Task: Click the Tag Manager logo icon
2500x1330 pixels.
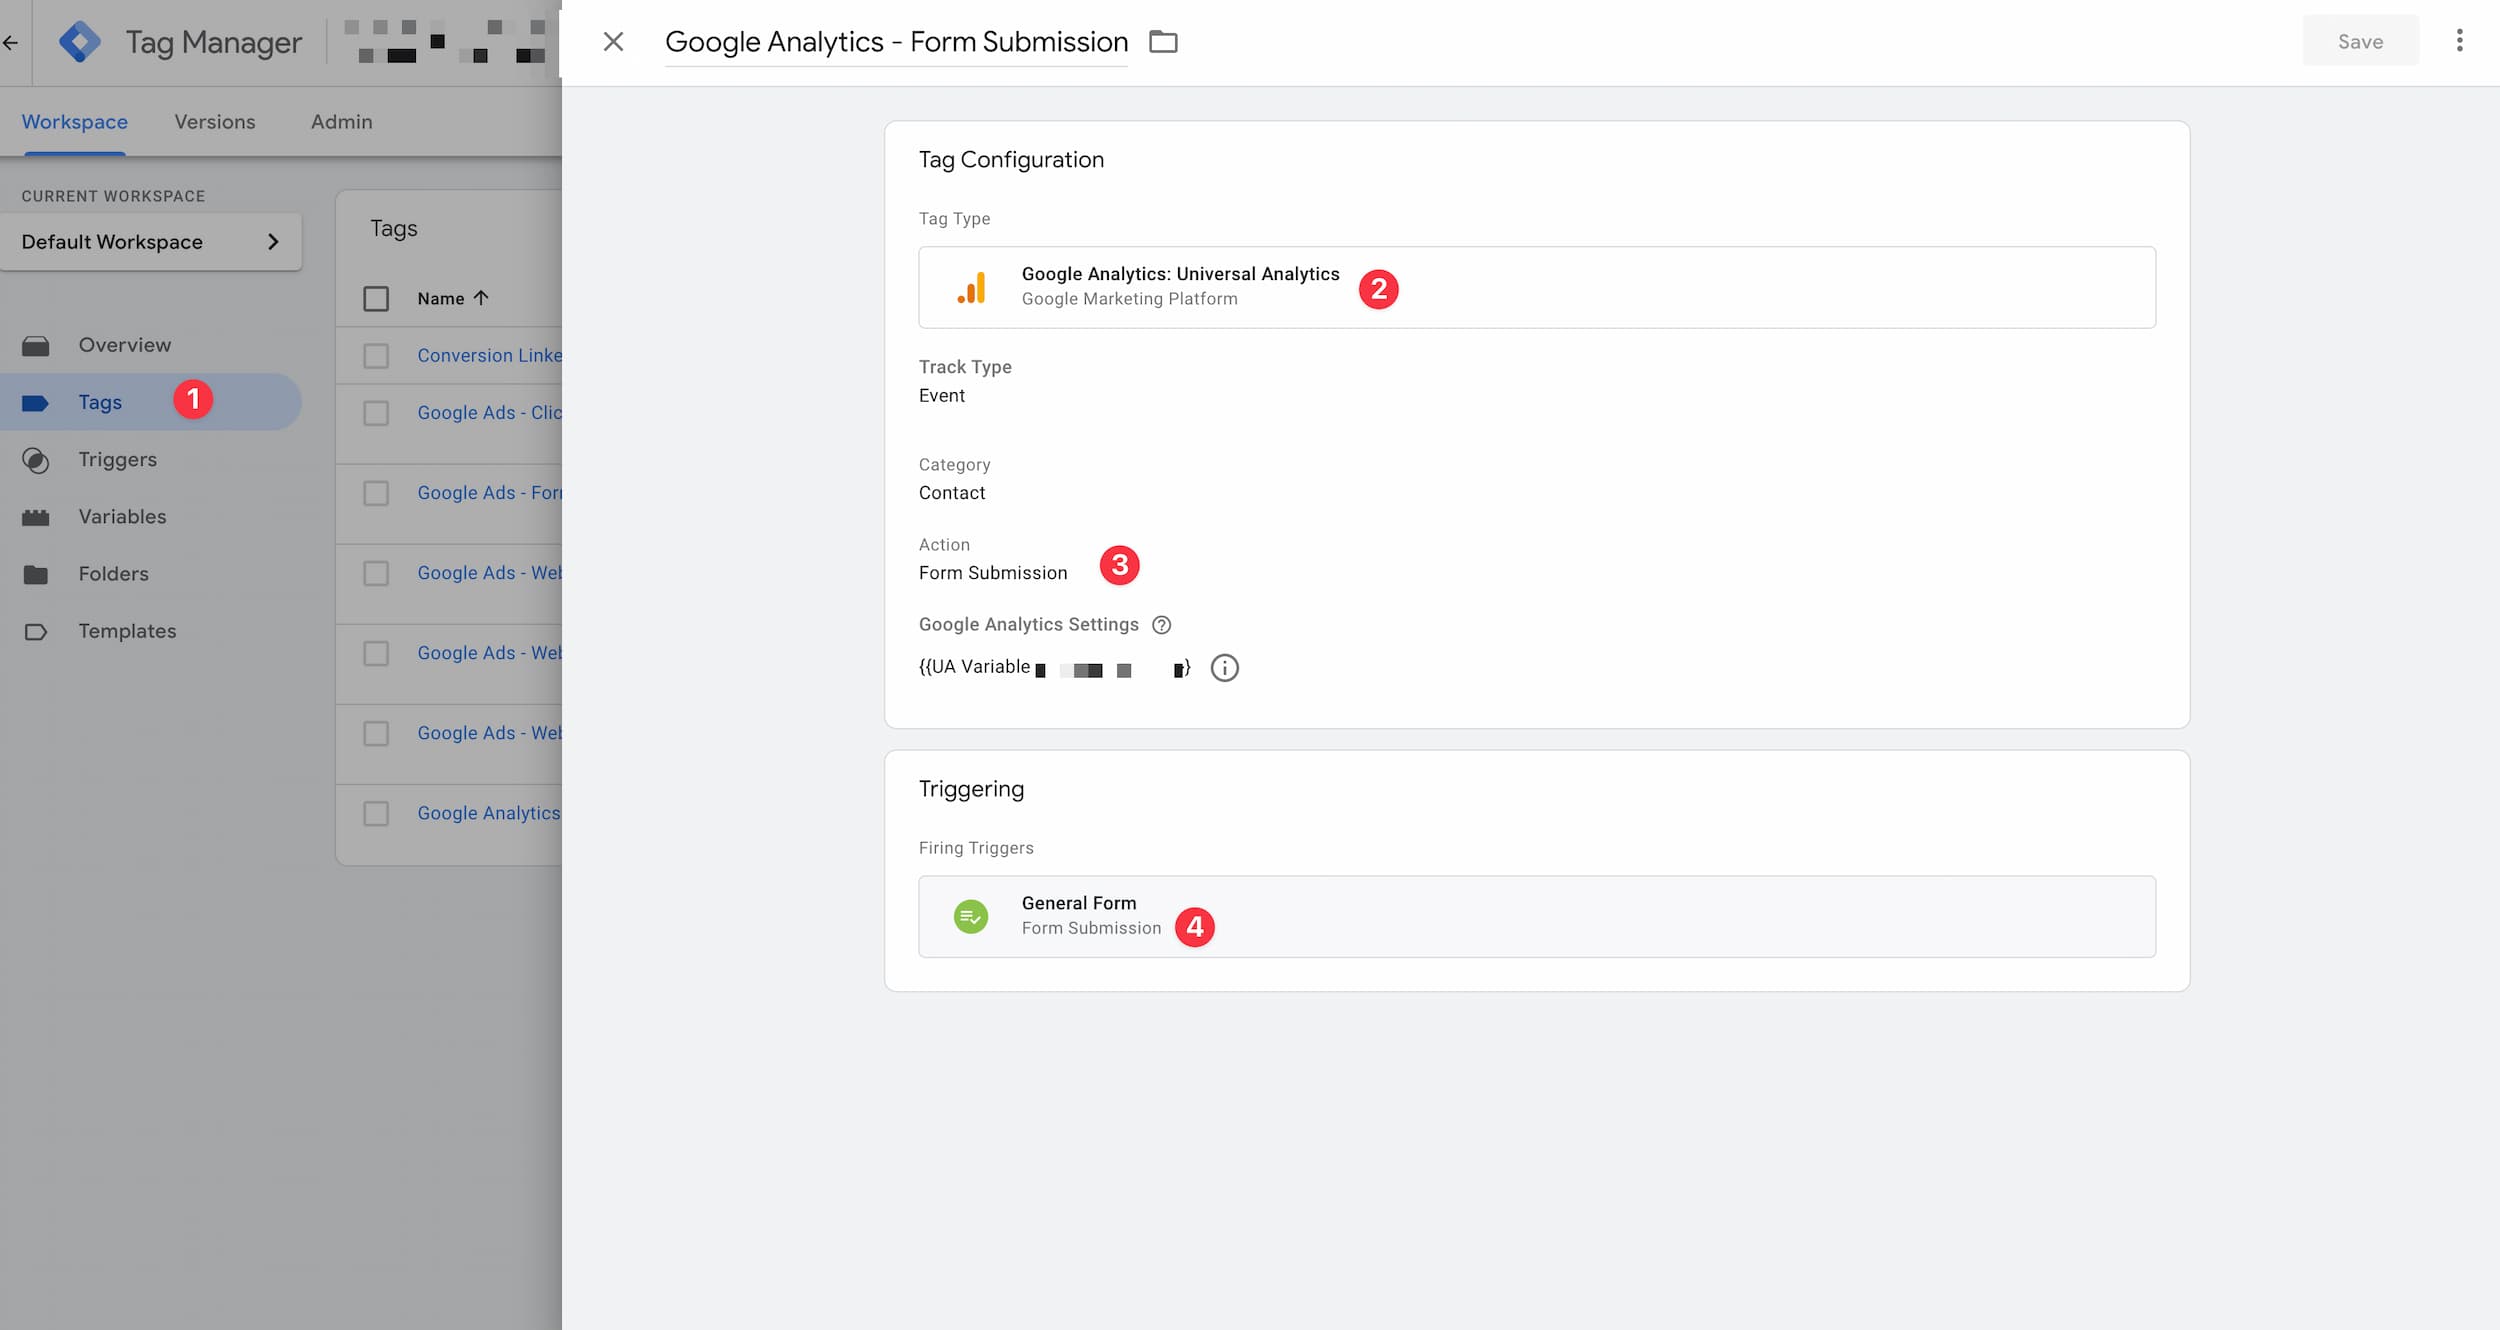Action: (x=80, y=42)
